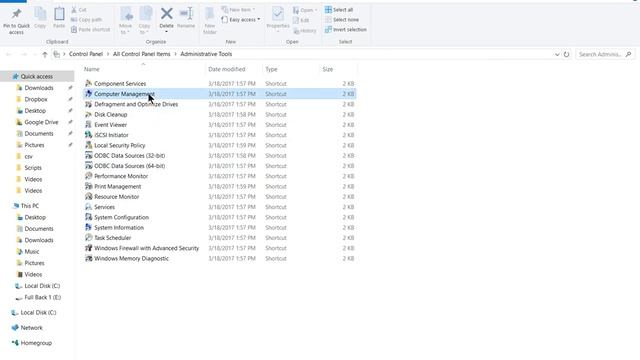
Task: Click the Delete X icon
Action: click(167, 14)
